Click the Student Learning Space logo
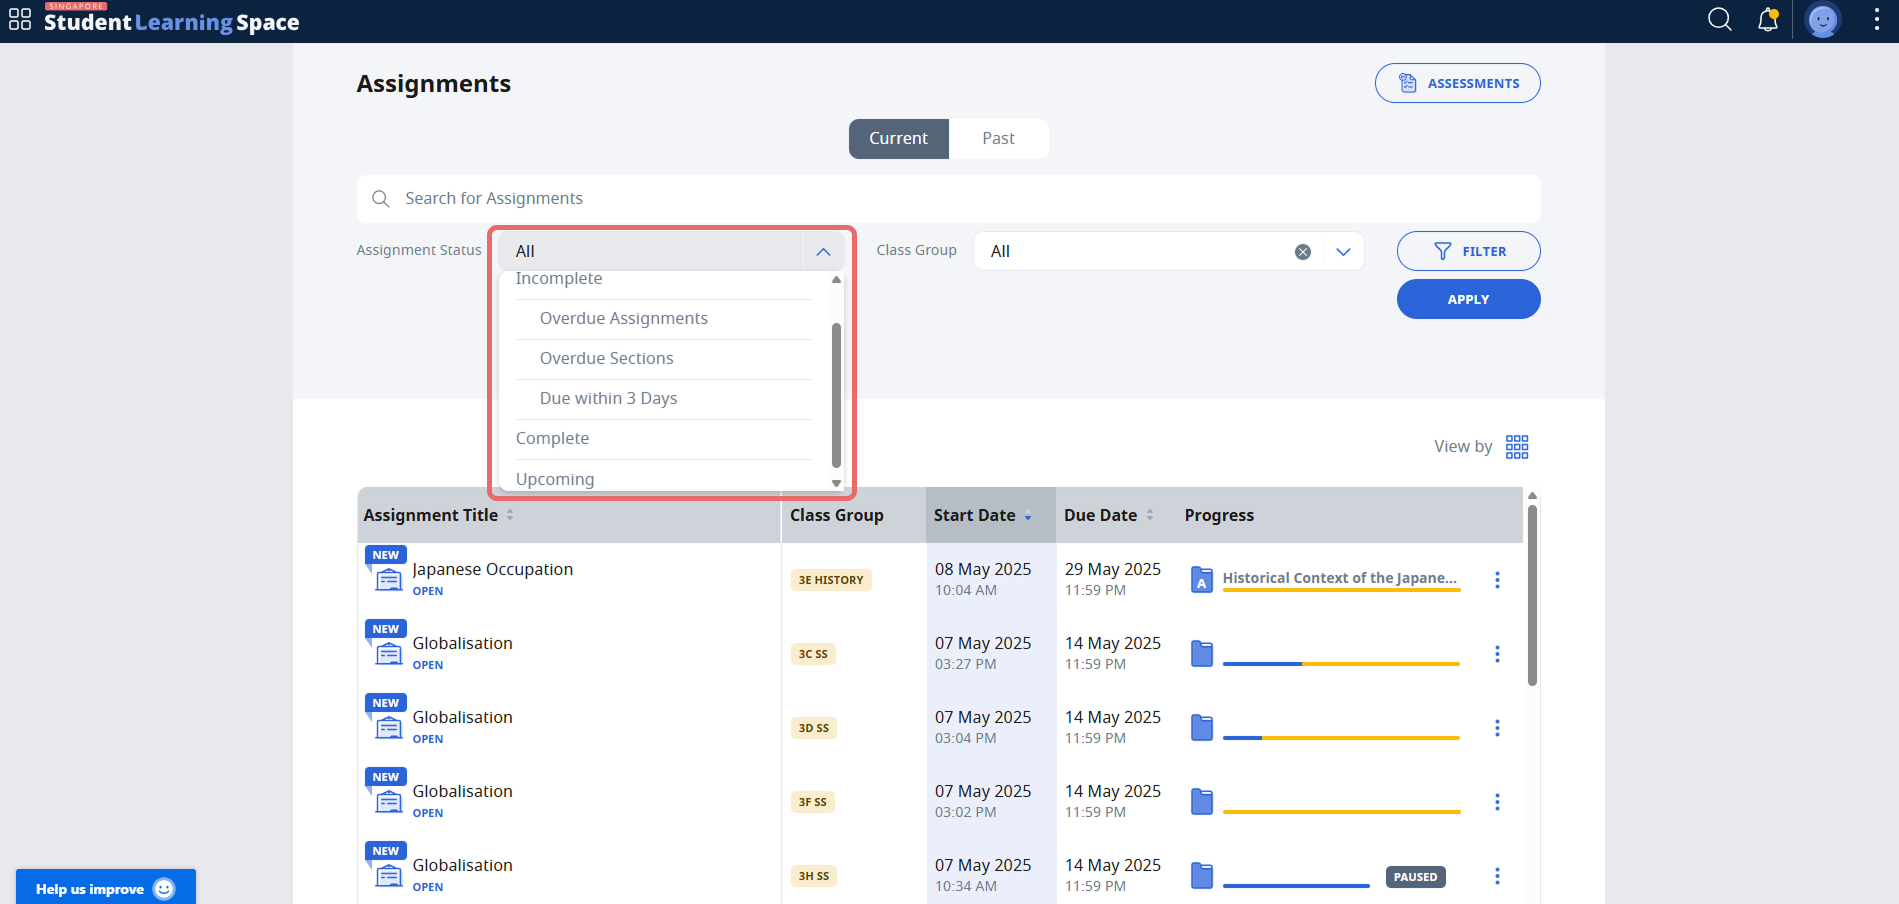This screenshot has width=1899, height=904. click(172, 20)
